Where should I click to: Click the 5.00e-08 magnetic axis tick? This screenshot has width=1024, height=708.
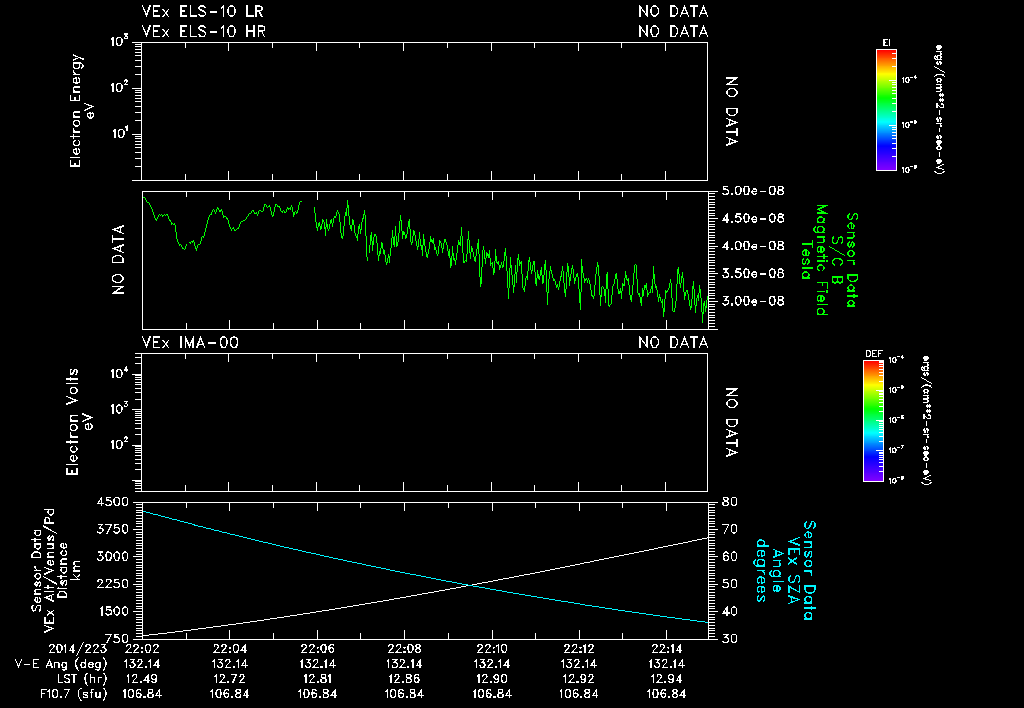pyautogui.click(x=753, y=191)
